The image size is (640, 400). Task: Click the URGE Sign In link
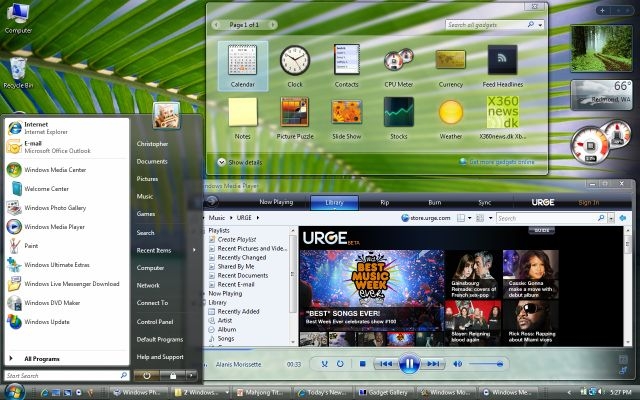click(589, 202)
